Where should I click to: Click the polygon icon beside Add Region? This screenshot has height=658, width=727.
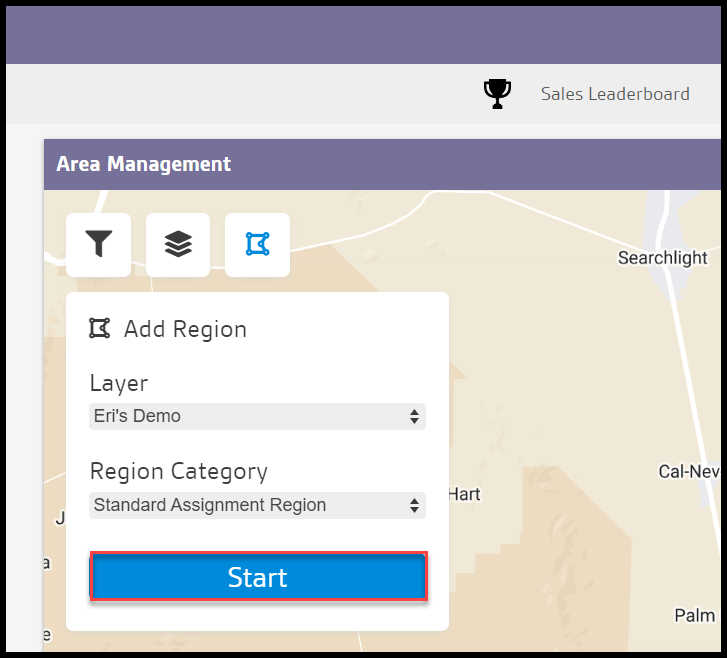(x=99, y=329)
